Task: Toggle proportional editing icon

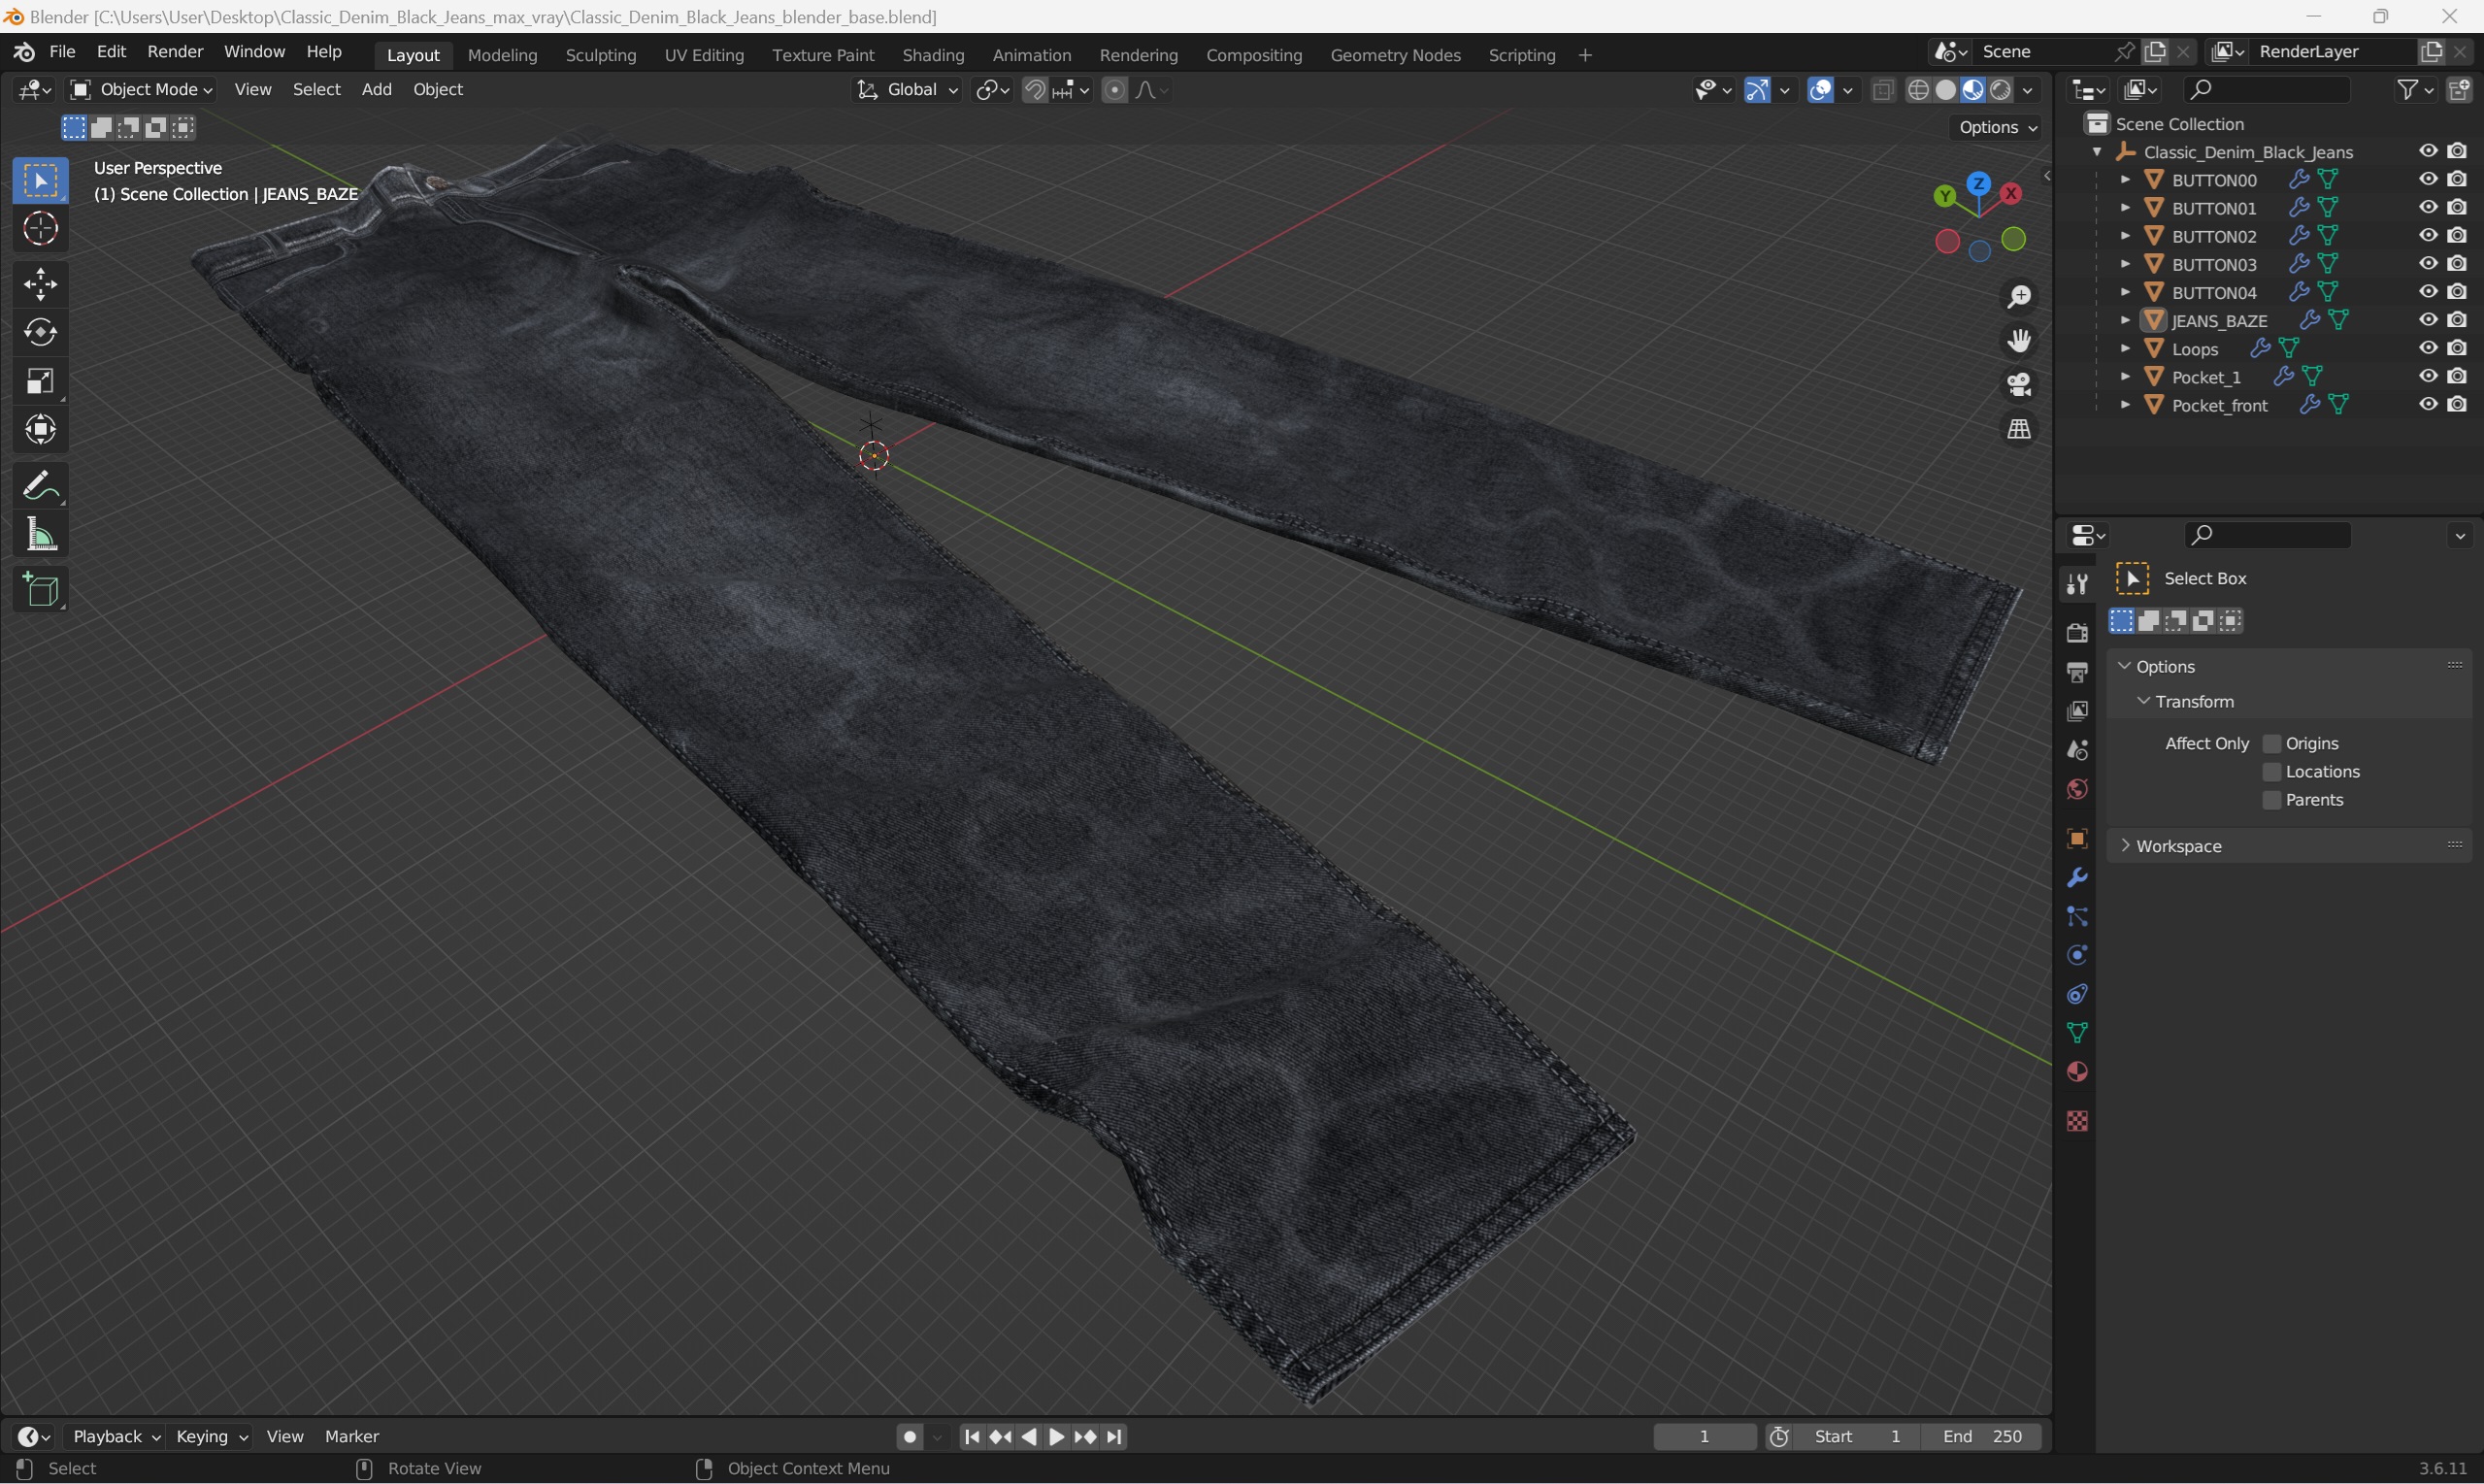Action: [x=1114, y=90]
